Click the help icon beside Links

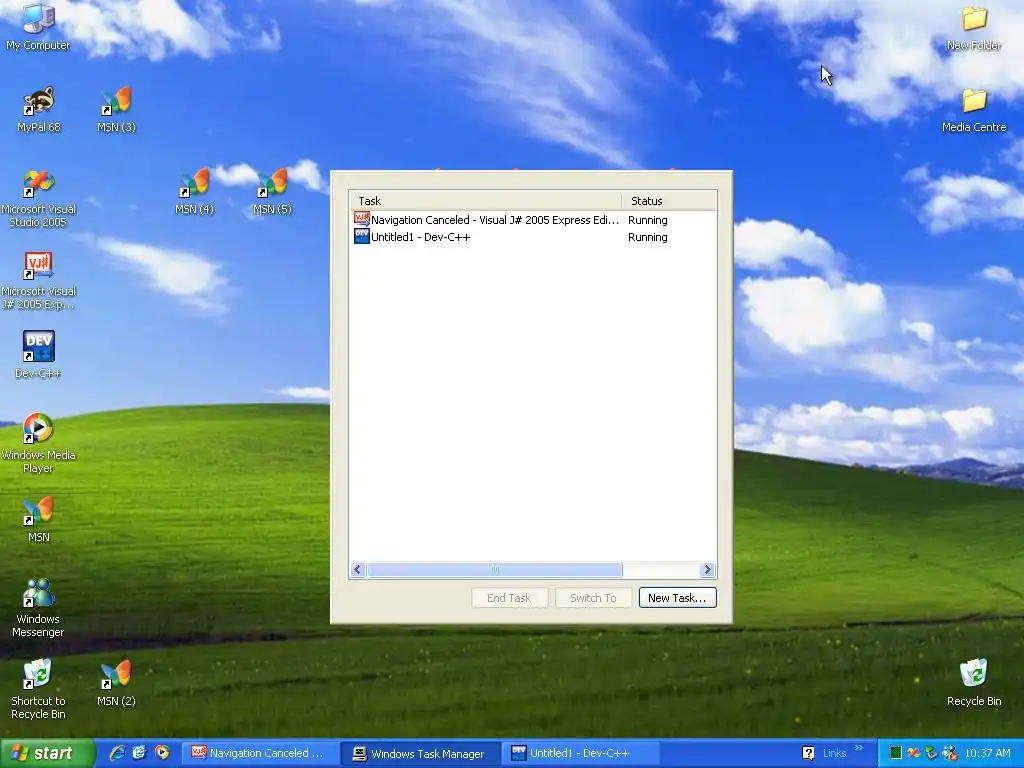coord(808,753)
